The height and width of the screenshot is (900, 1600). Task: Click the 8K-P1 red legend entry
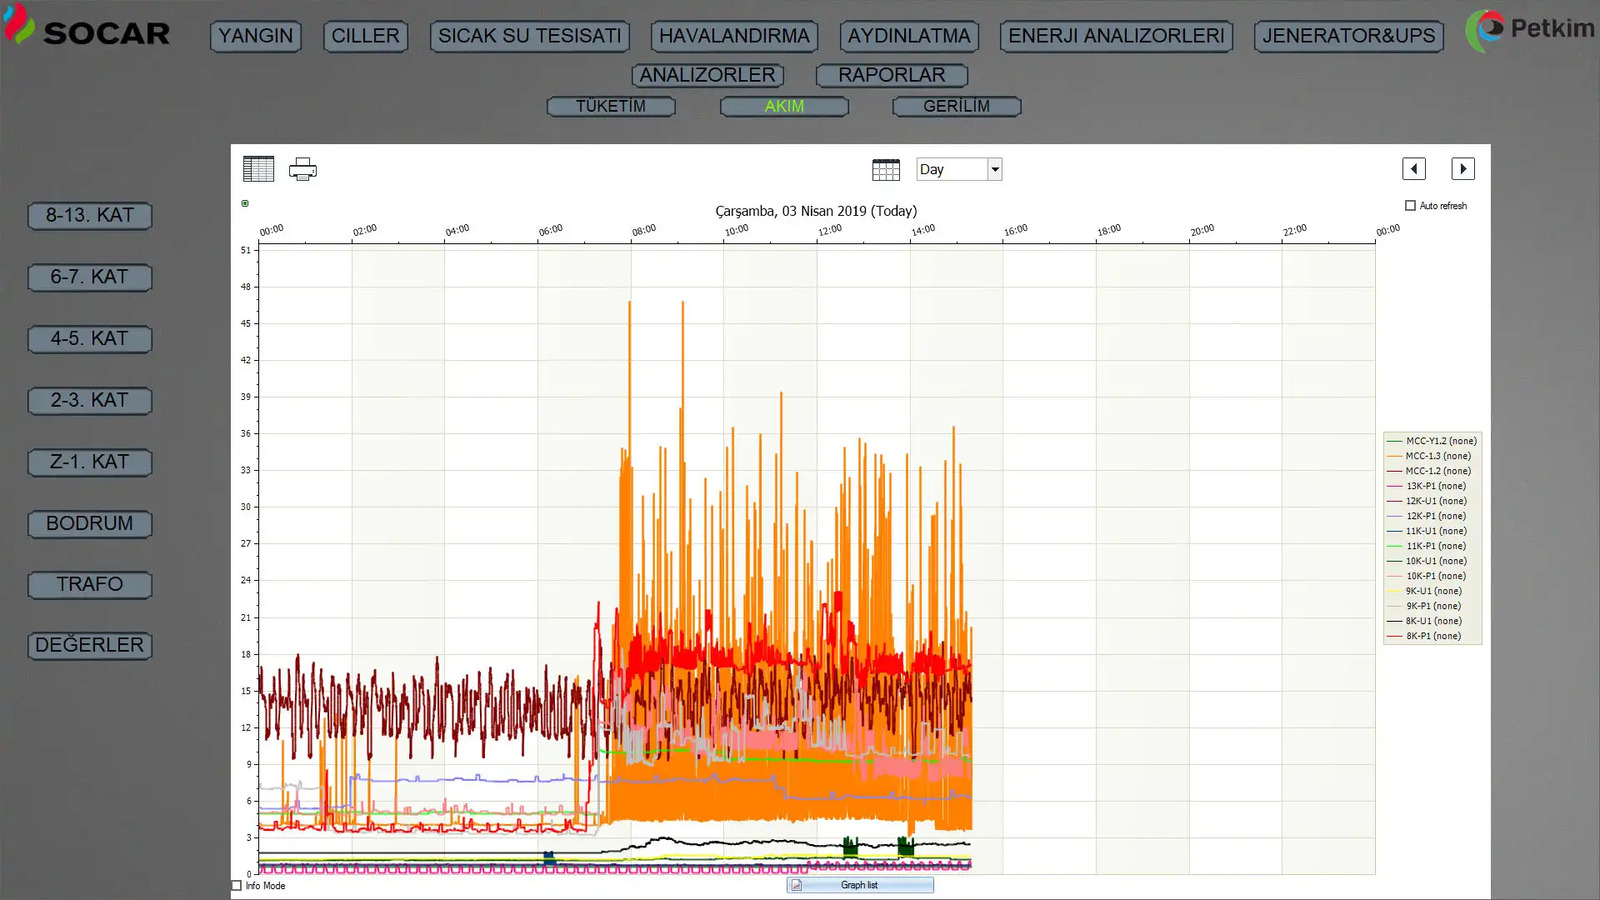1433,636
